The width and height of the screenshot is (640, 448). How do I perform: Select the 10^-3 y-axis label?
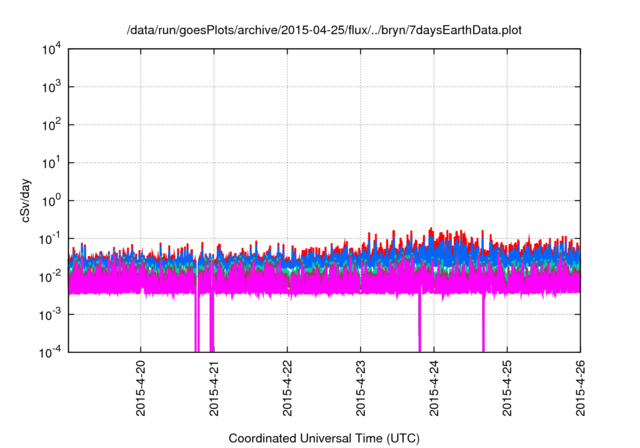50,315
